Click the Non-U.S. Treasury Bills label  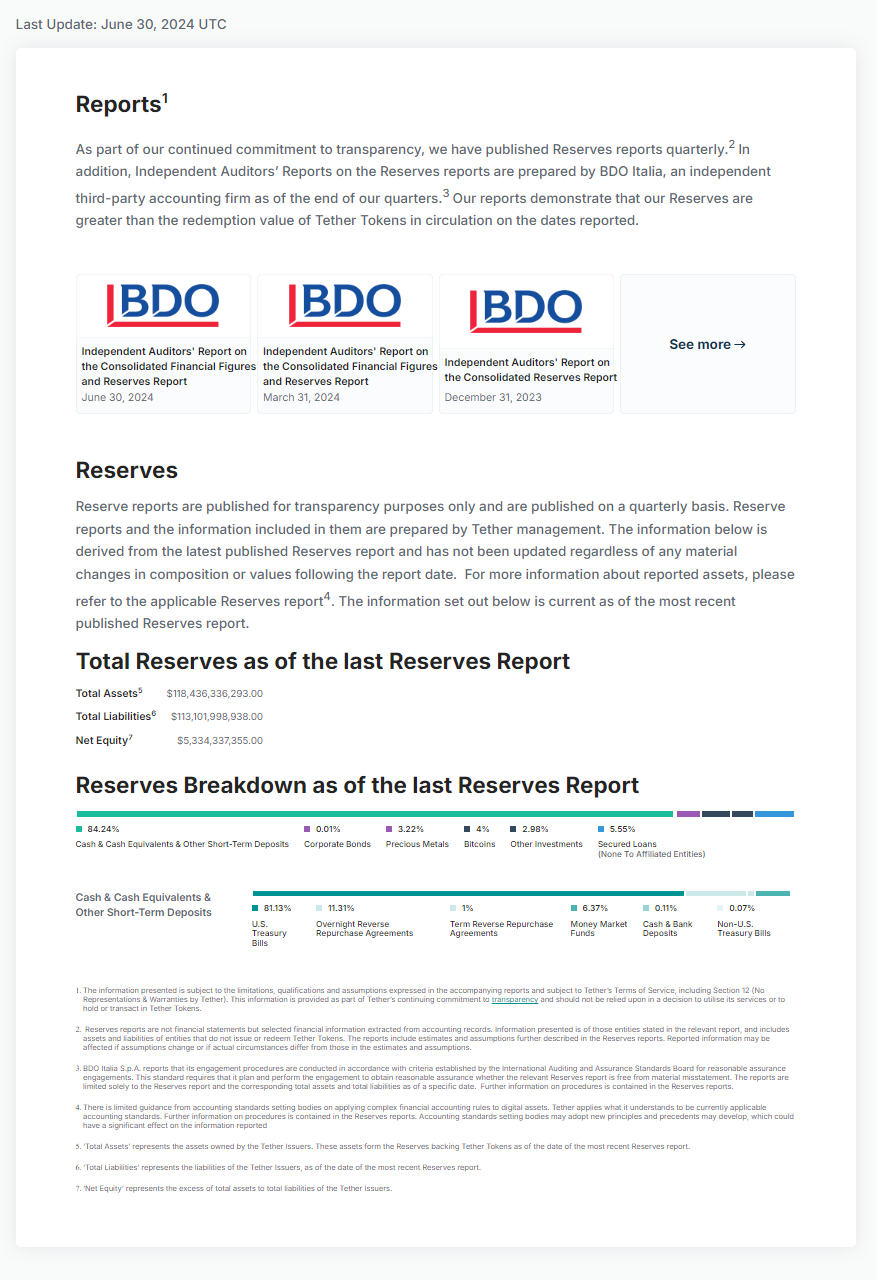pyautogui.click(x=744, y=929)
